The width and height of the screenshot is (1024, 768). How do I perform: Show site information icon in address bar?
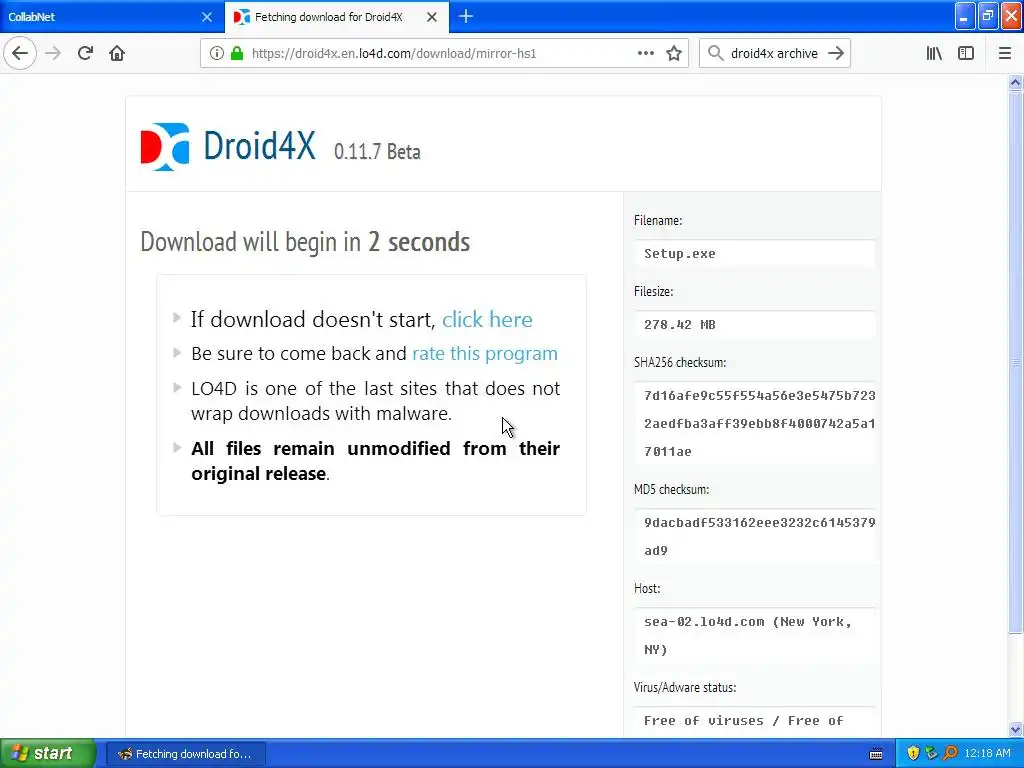coord(216,53)
